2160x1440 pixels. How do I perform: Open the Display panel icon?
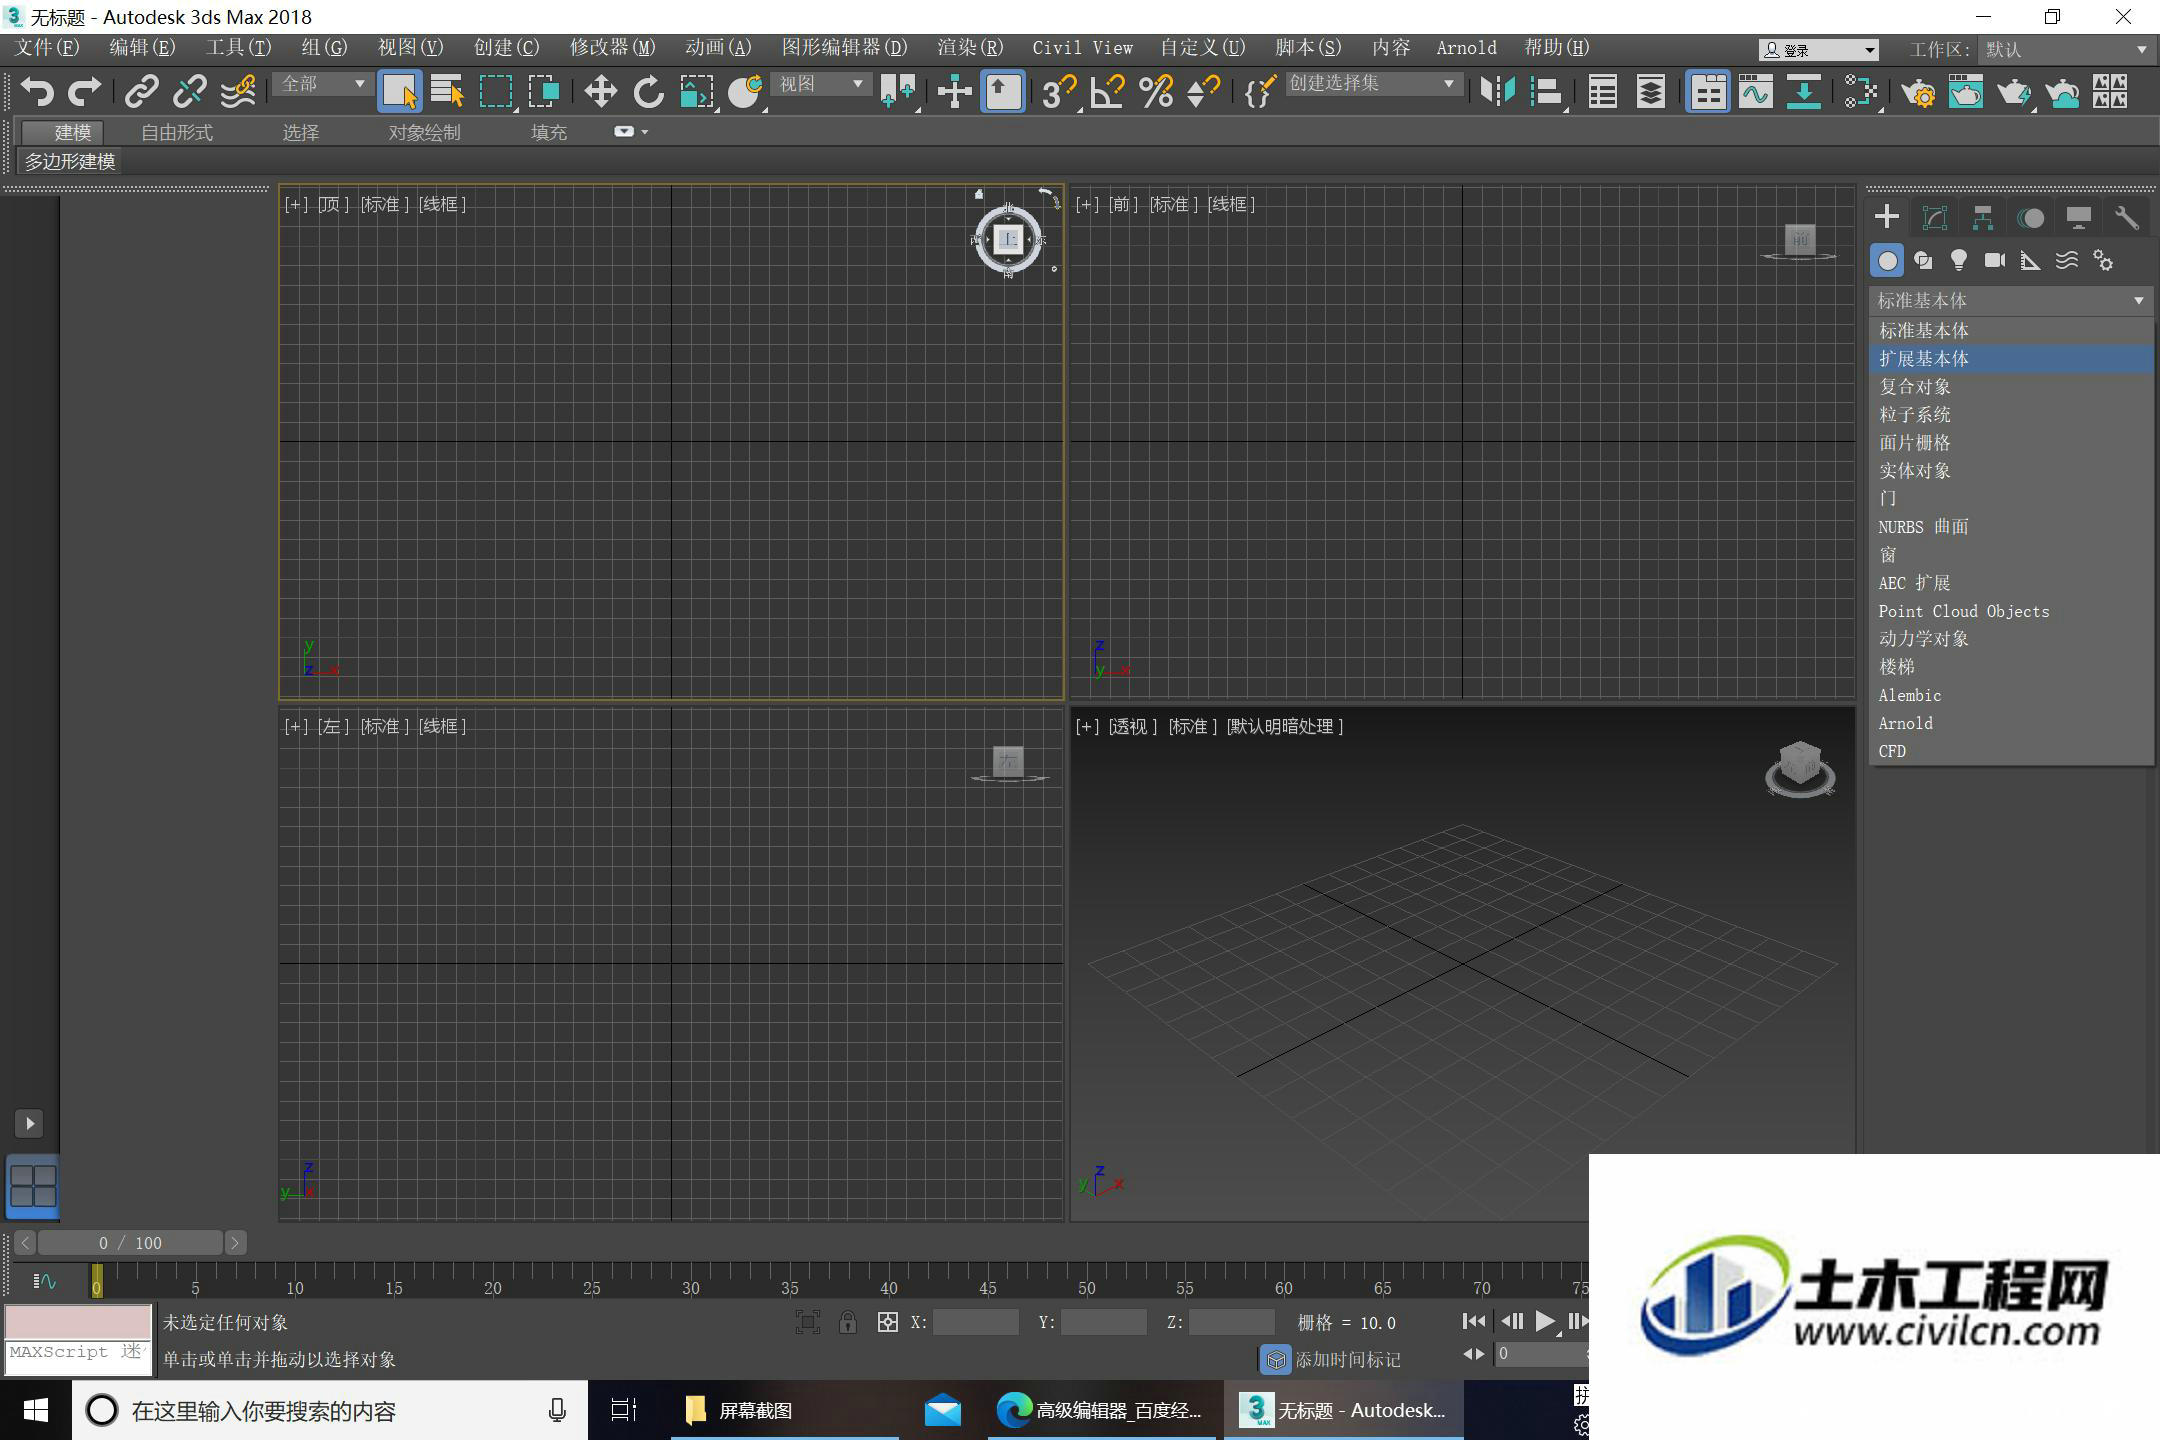pos(2079,218)
